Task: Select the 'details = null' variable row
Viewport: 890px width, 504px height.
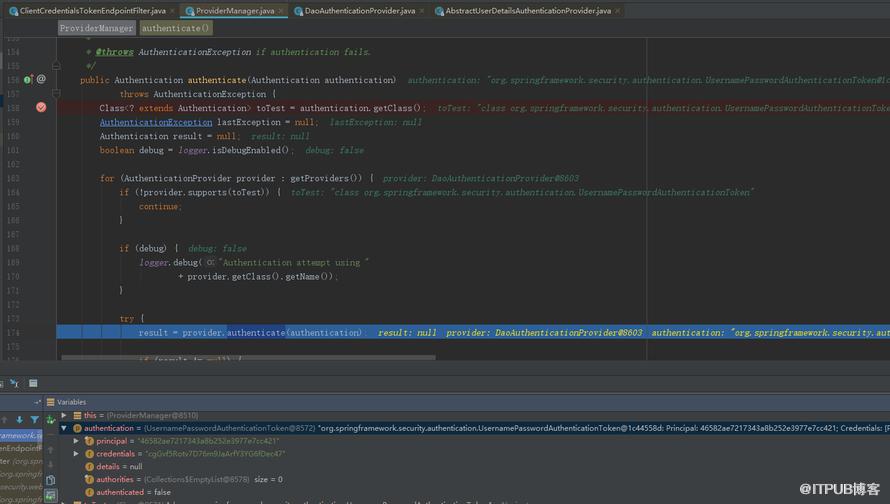Action: 474,467
